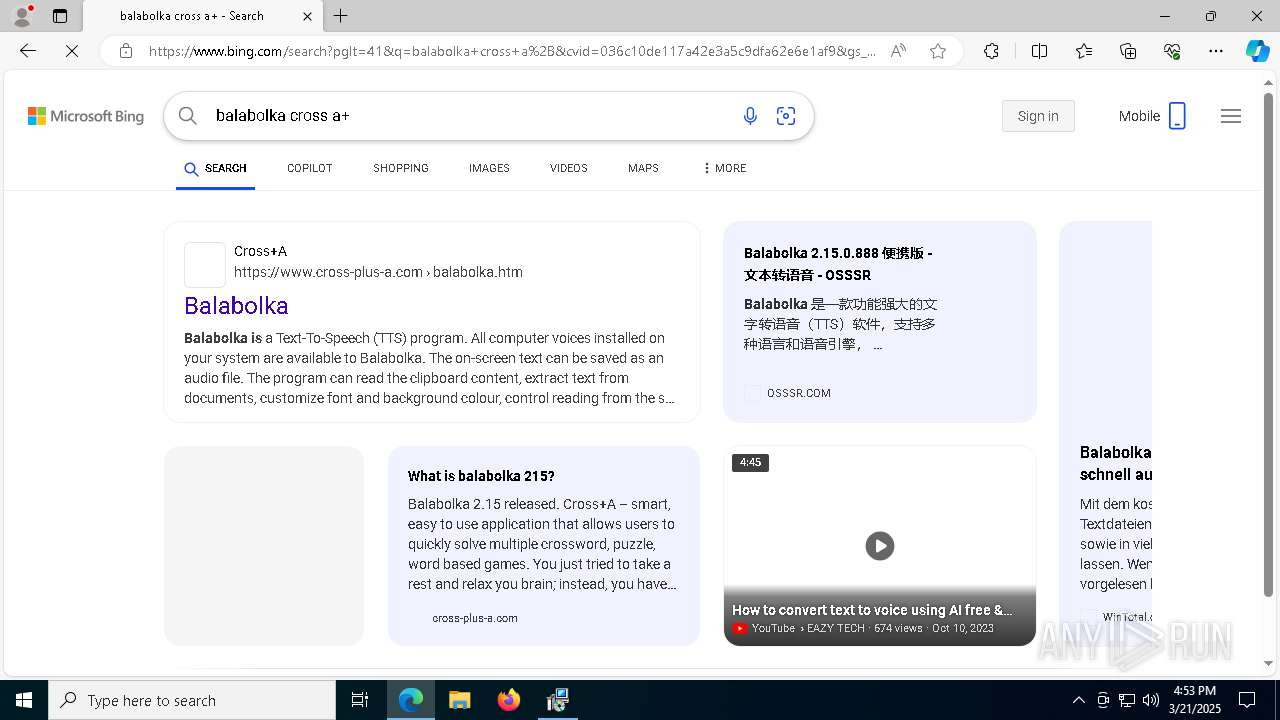This screenshot has height=720, width=1280.
Task: Open Task View on the taskbar
Action: (360, 700)
